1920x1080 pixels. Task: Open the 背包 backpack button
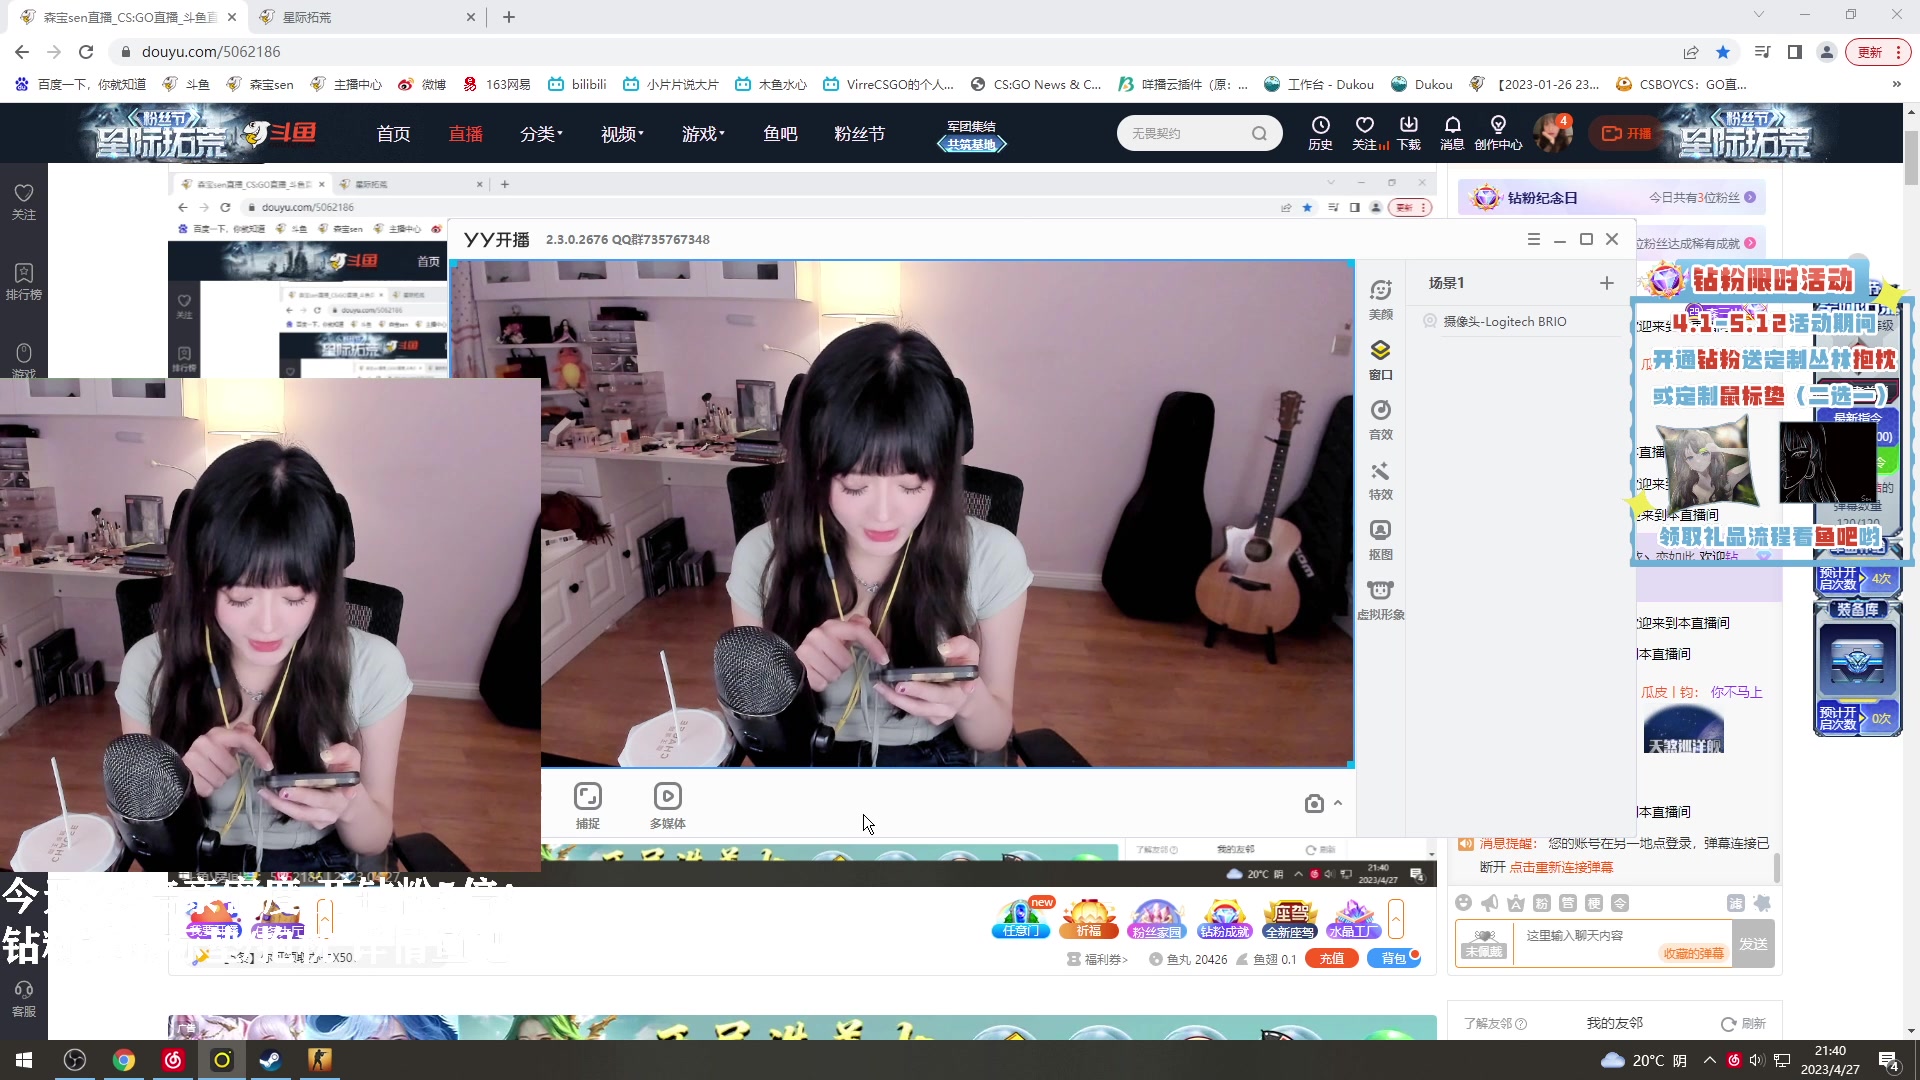[x=1393, y=958]
